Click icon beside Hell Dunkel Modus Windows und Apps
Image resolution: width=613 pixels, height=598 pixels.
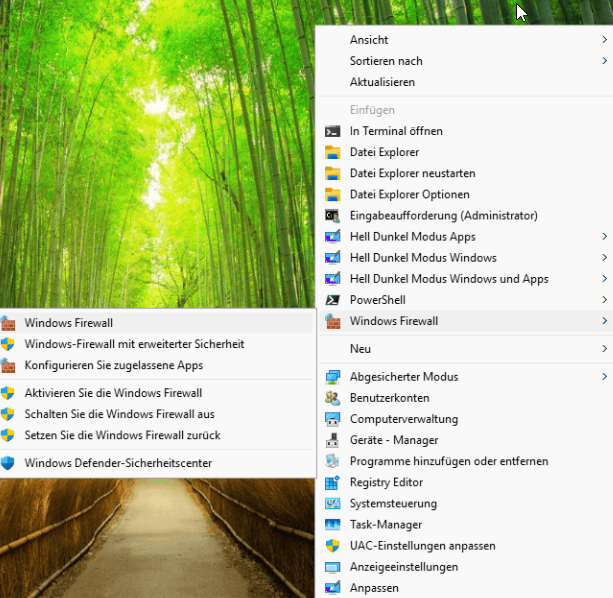coord(333,279)
